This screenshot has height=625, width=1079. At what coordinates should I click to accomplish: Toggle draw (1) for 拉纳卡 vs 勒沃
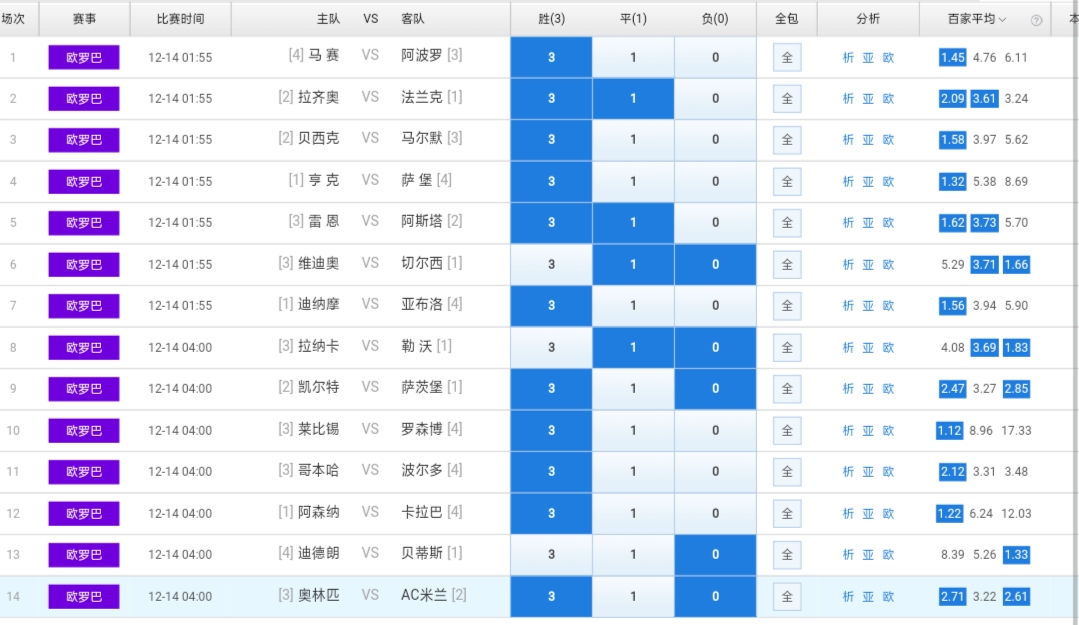coord(633,347)
